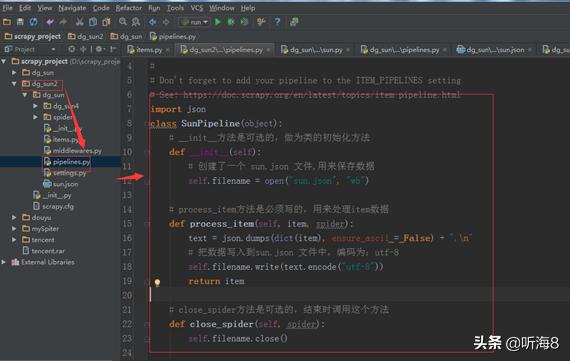Click the Collapse All icon in Project panel

pyautogui.click(x=83, y=49)
